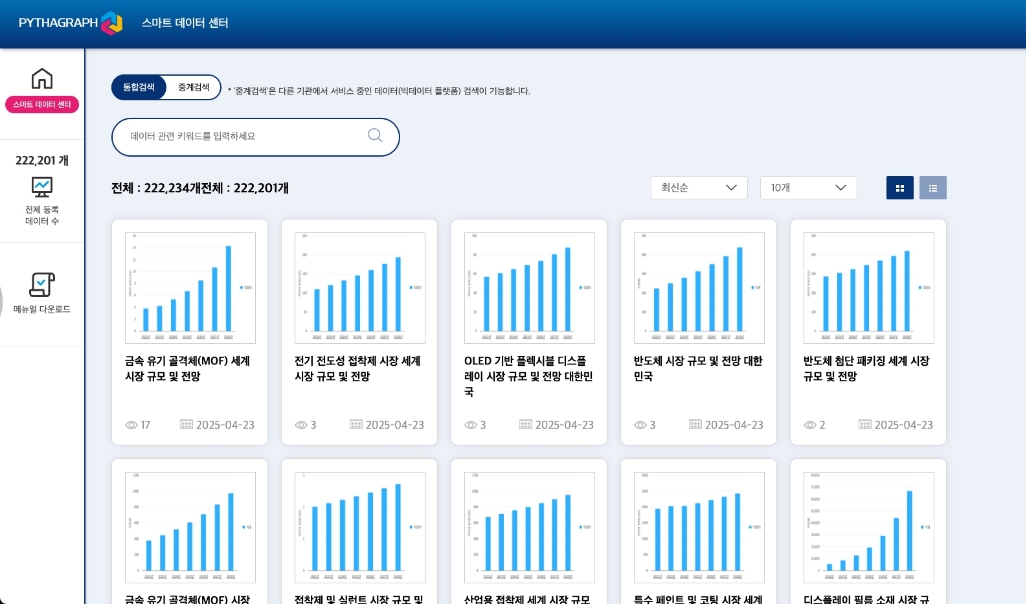Click the keyword search input field
The height and width of the screenshot is (604, 1026).
(x=245, y=136)
